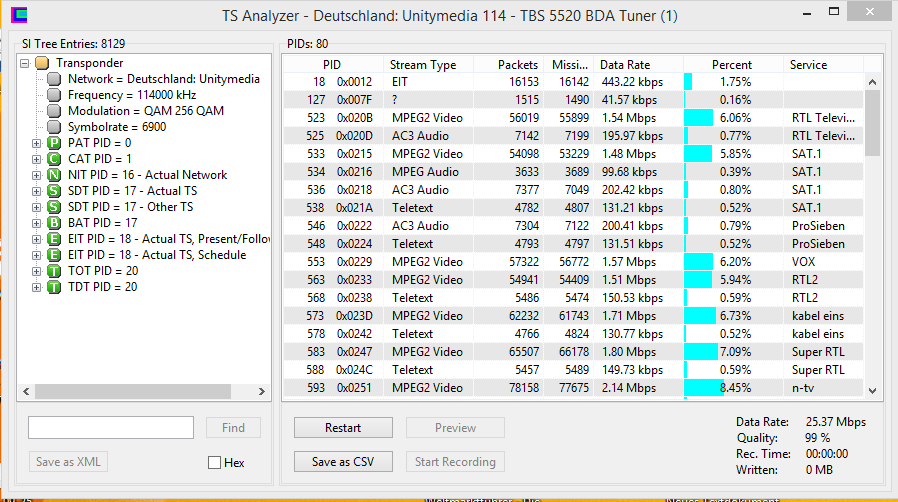Click the green B icon of BAT PID = 17
This screenshot has height=502, width=898.
click(54, 223)
